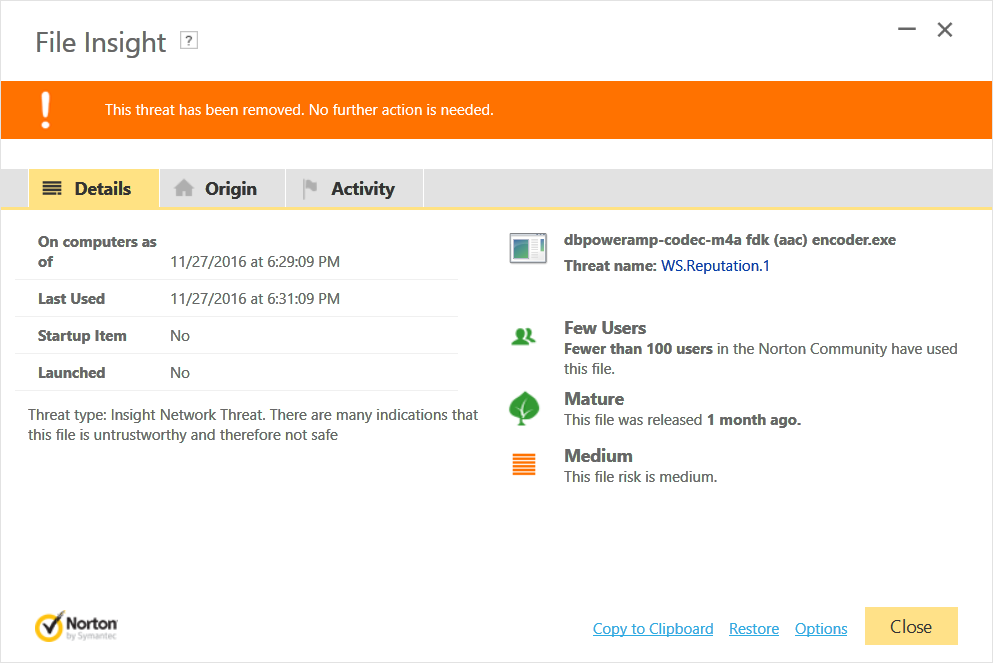
Task: Click the File Insight title text
Action: click(x=101, y=42)
